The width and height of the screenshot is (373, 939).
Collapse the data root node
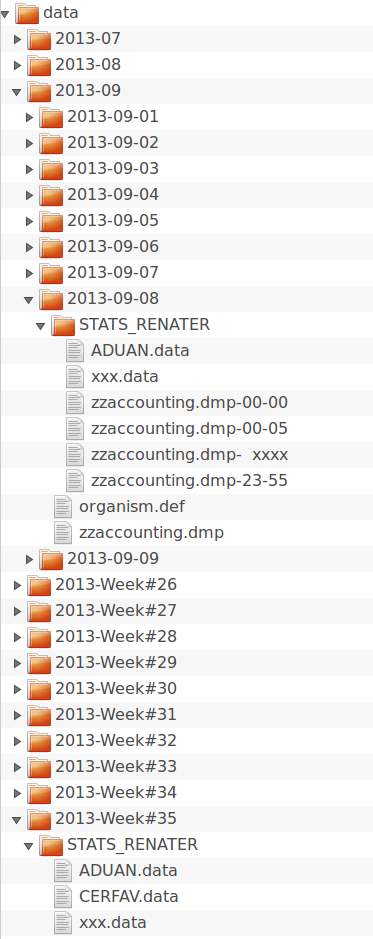[5, 14]
